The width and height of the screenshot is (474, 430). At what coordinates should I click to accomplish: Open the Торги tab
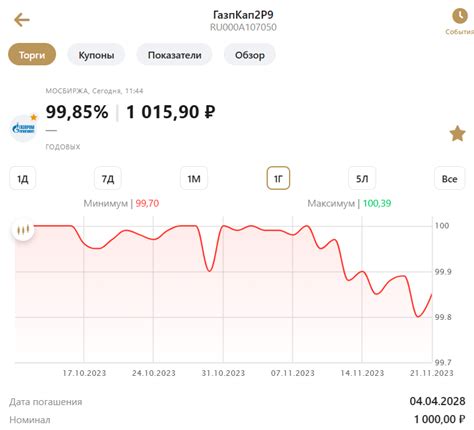(32, 55)
